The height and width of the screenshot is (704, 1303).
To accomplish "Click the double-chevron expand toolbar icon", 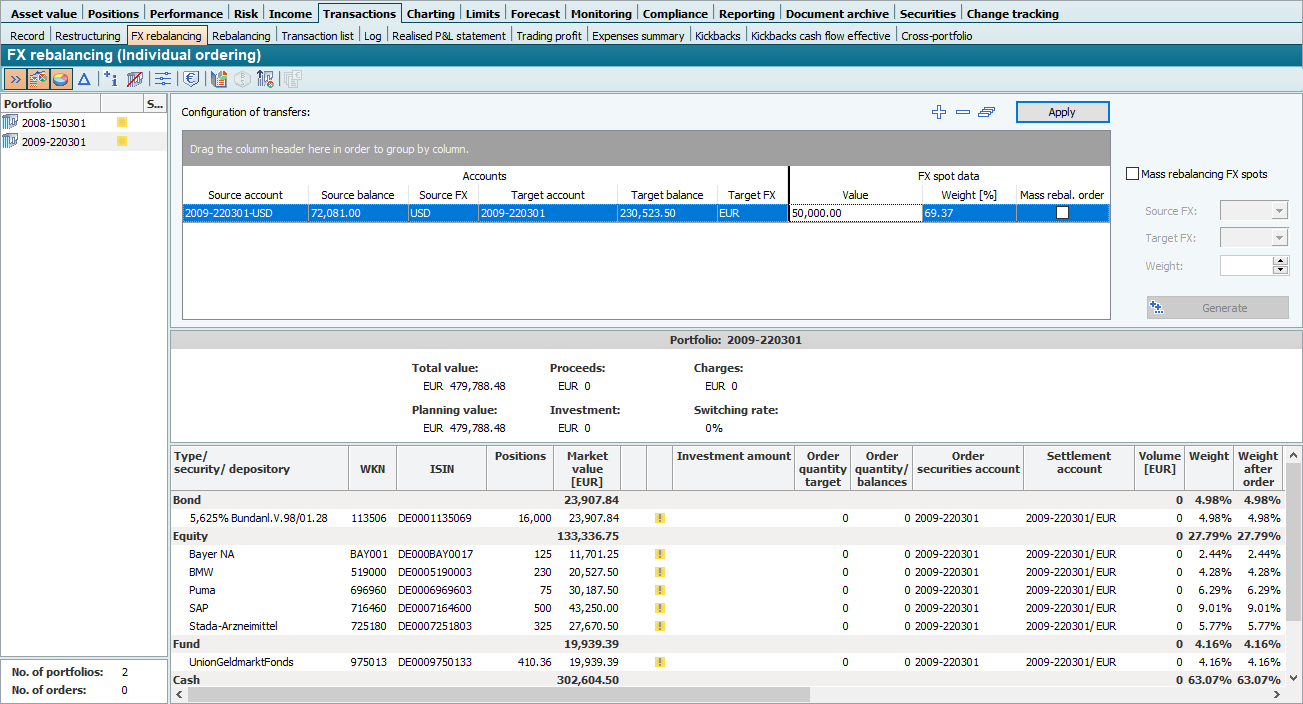I will (15, 79).
